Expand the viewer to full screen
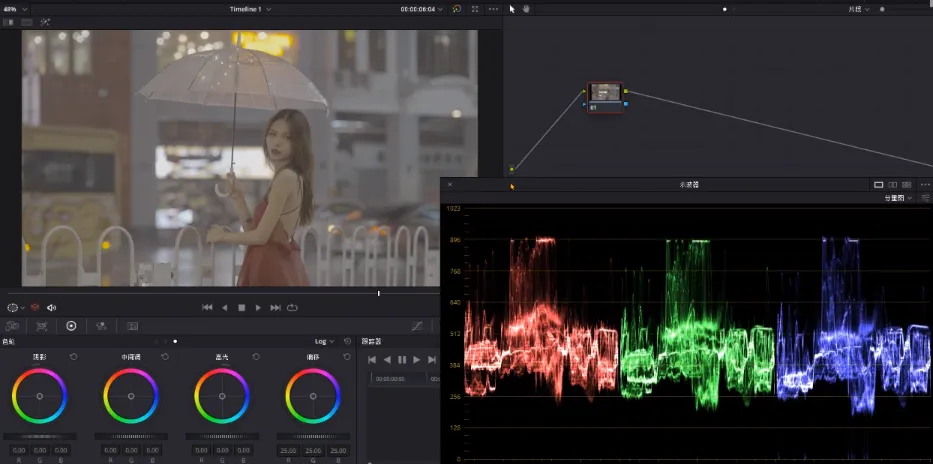This screenshot has width=933, height=464. (x=475, y=8)
